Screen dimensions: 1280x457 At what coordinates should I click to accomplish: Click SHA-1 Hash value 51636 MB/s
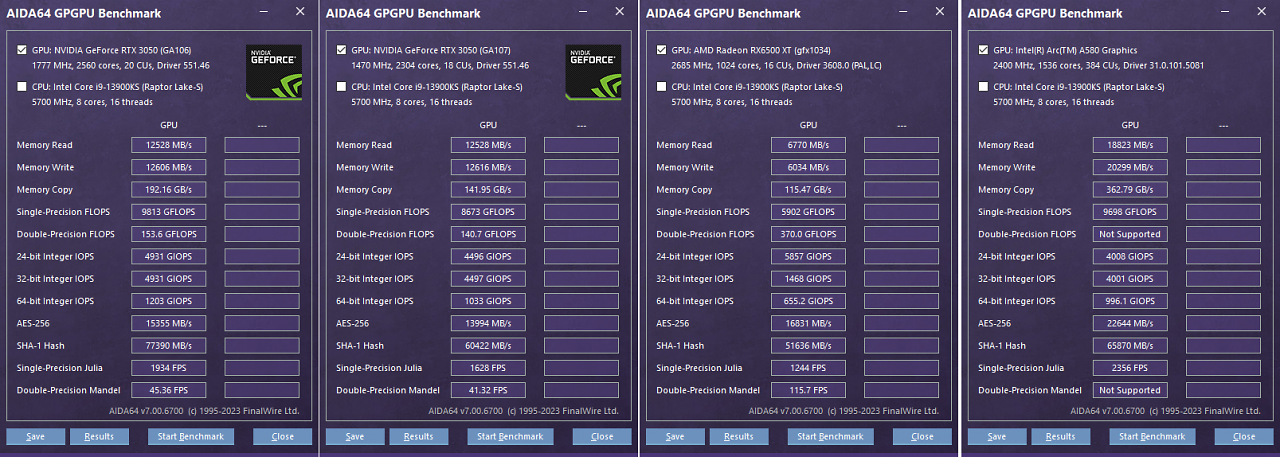tap(808, 346)
